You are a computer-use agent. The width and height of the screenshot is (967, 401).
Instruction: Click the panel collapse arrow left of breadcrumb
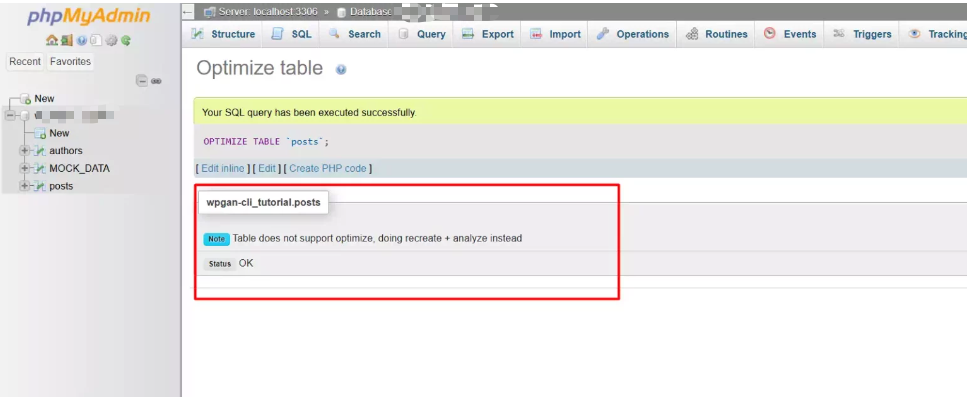point(188,12)
